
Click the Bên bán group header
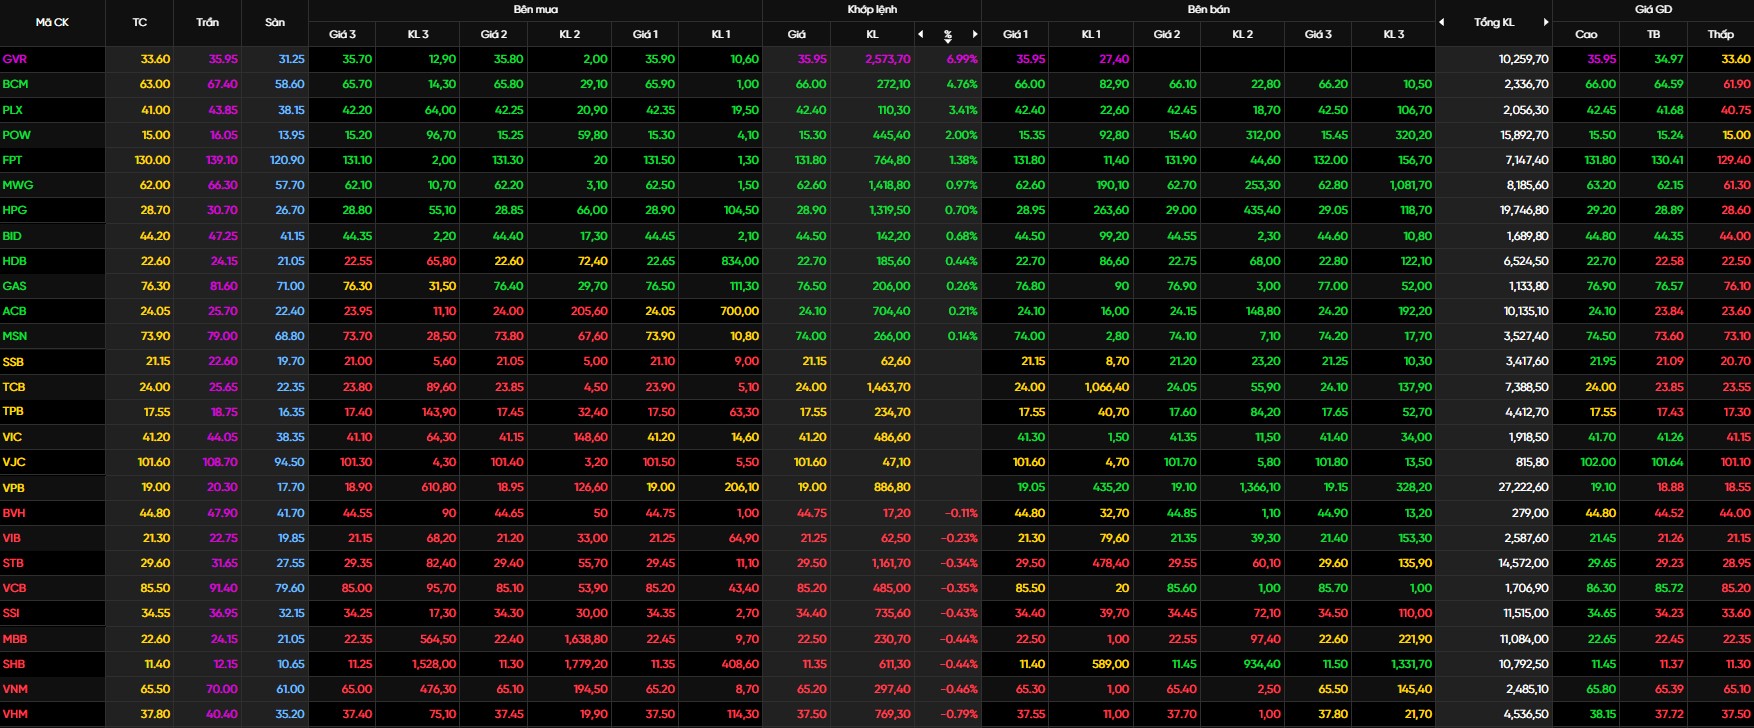(1208, 9)
